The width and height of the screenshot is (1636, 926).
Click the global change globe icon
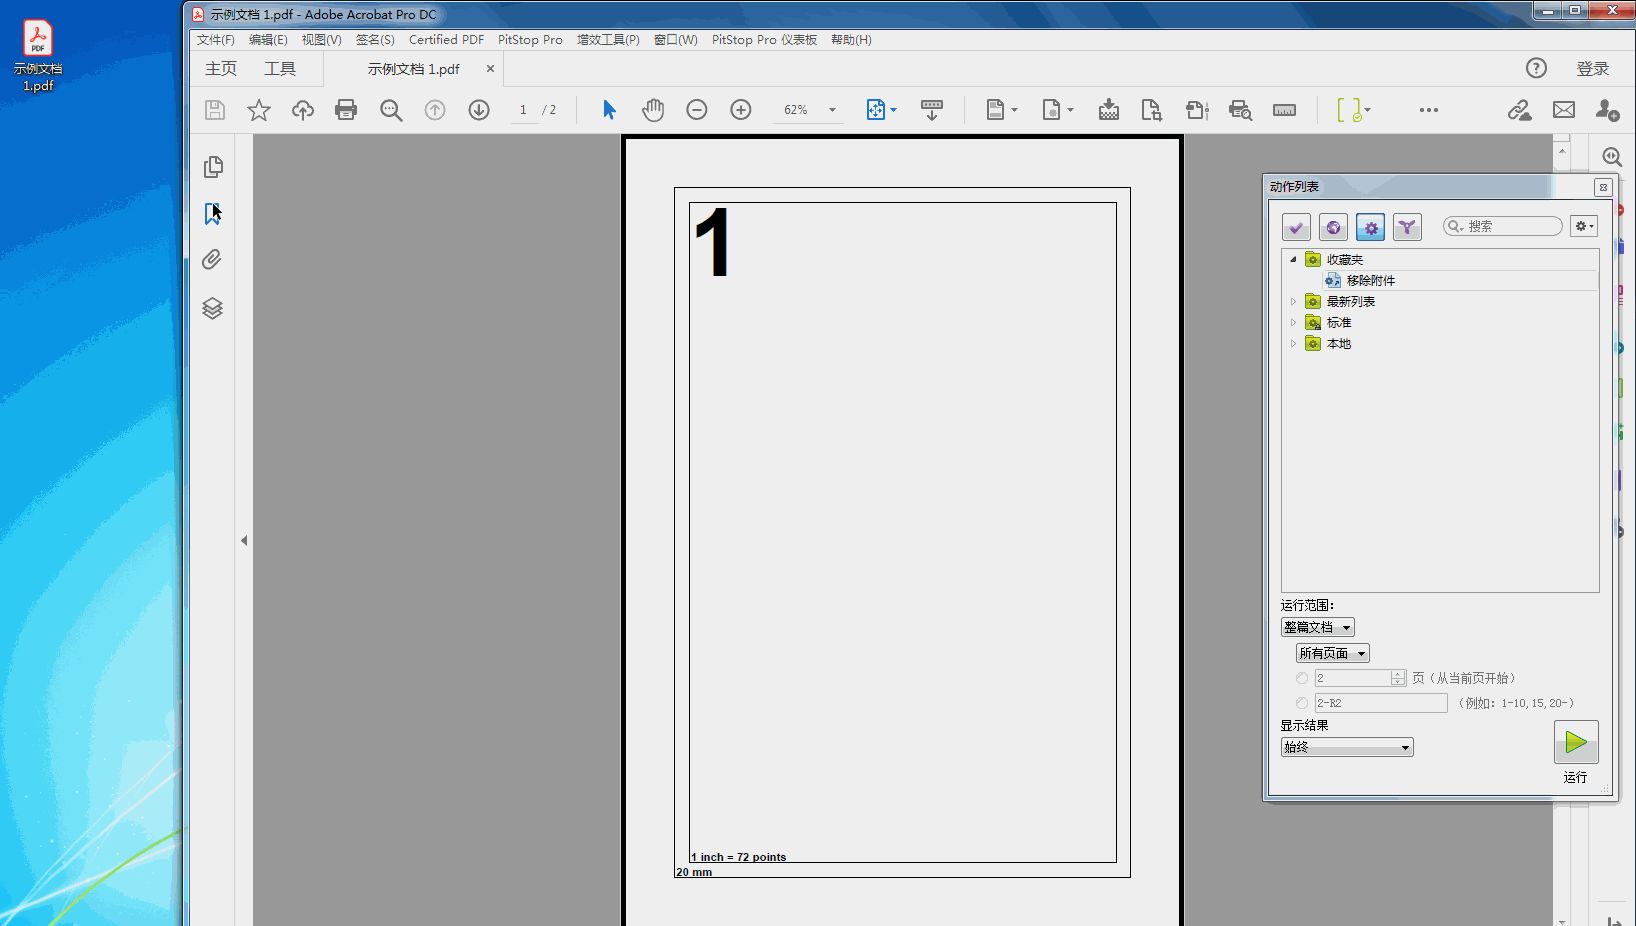click(x=1333, y=227)
